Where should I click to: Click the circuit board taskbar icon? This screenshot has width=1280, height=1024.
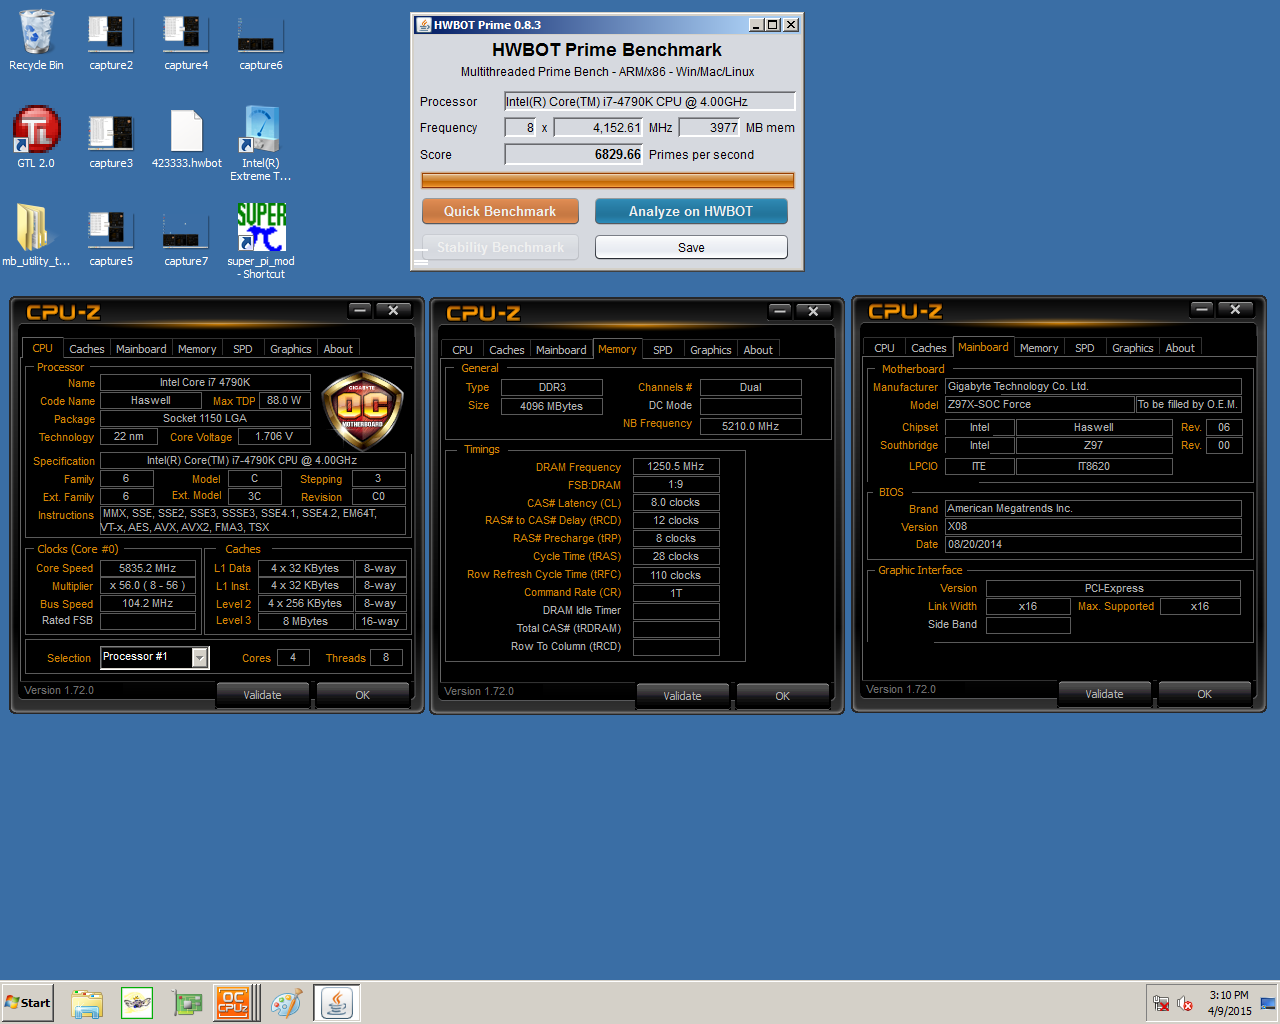[x=187, y=1003]
